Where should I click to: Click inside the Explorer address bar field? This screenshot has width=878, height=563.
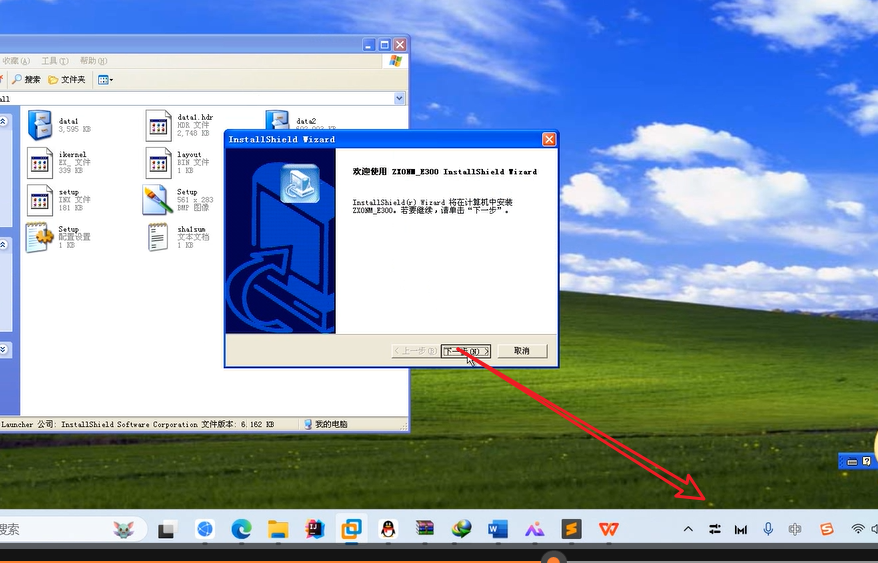[x=196, y=99]
